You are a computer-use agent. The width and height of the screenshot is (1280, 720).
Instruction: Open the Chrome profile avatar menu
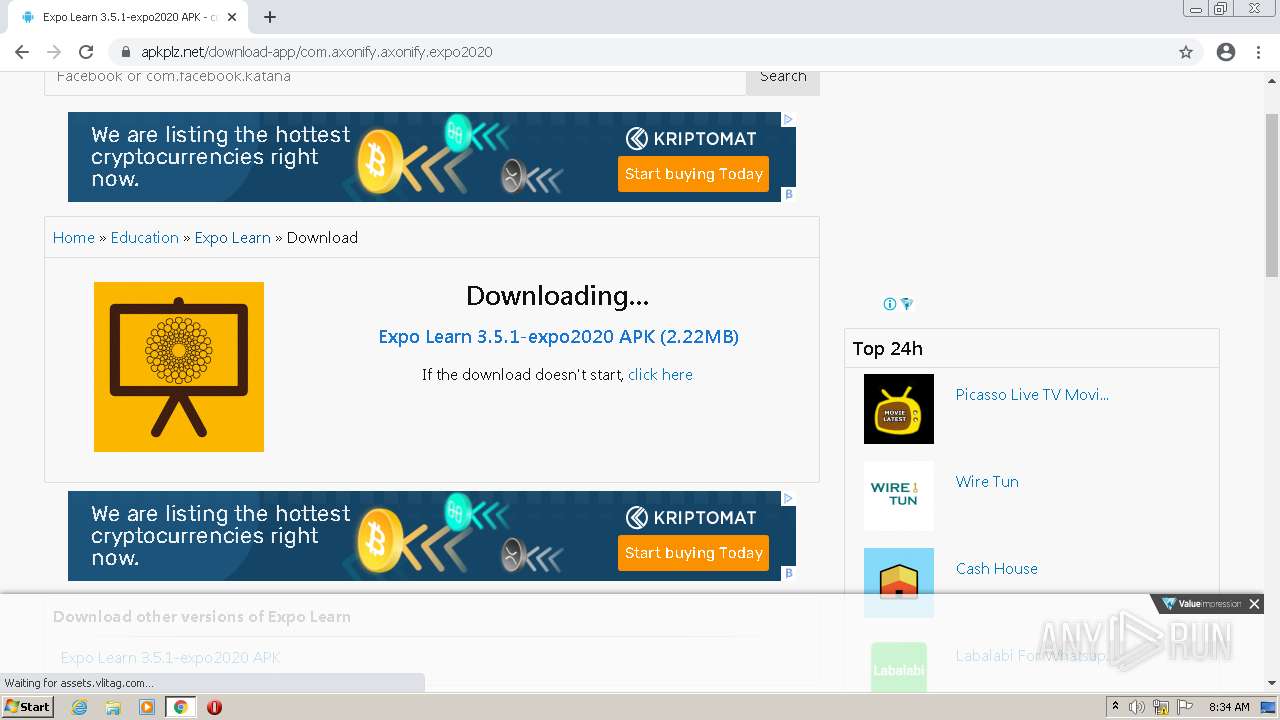pos(1226,52)
